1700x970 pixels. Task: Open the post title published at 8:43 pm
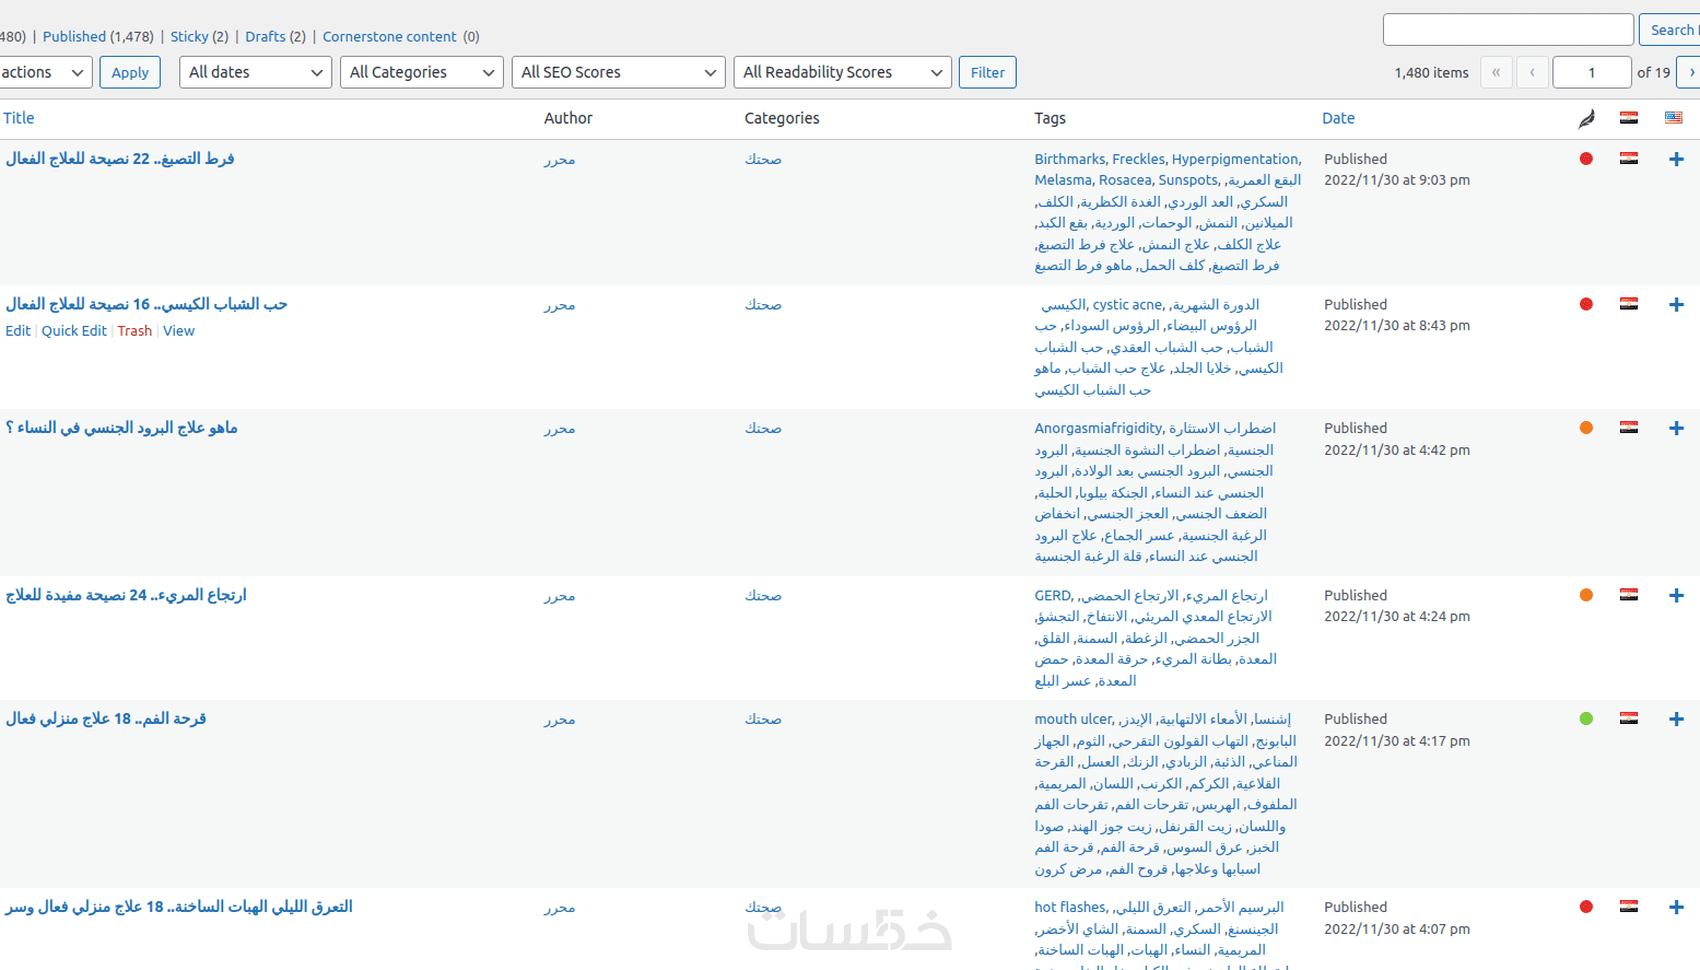pyautogui.click(x=146, y=304)
